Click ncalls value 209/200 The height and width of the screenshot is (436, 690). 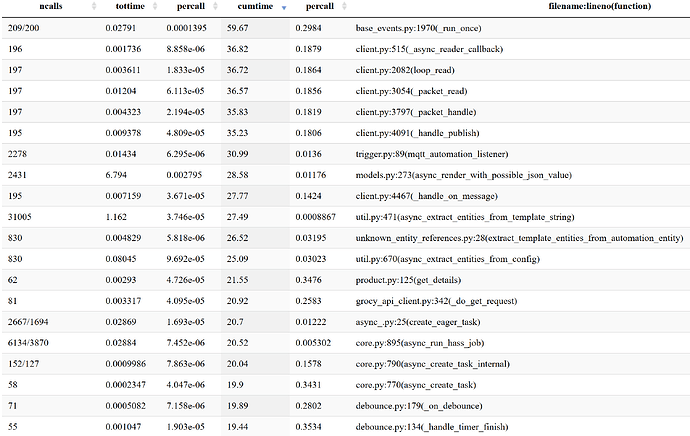[x=23, y=28]
